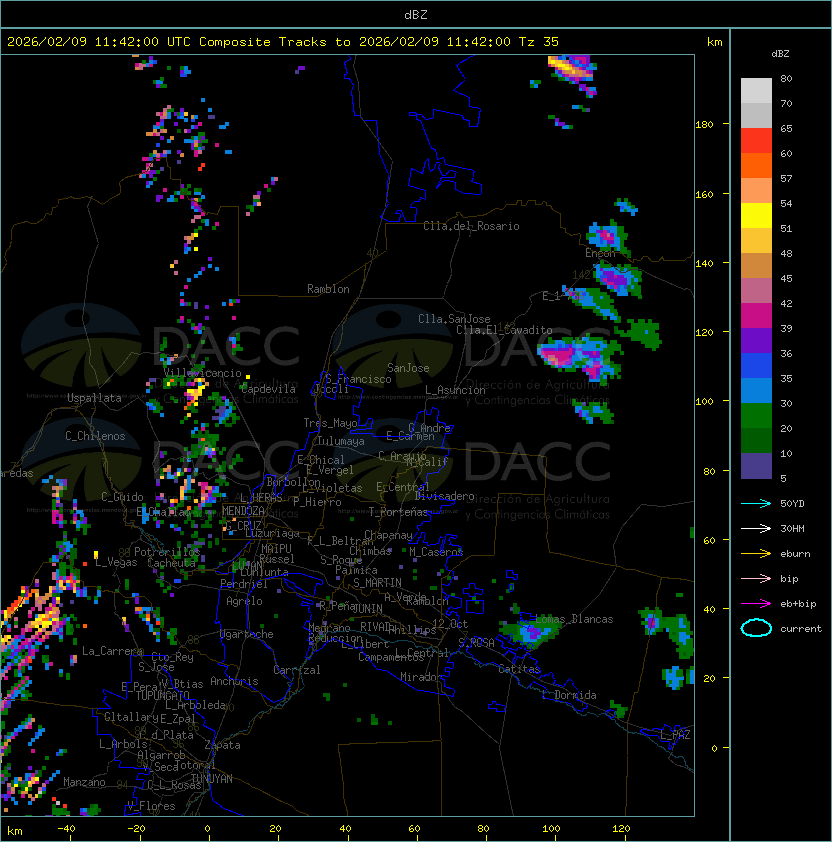Click the 'eb+bip' legend label
832x842 pixels.
798,604
